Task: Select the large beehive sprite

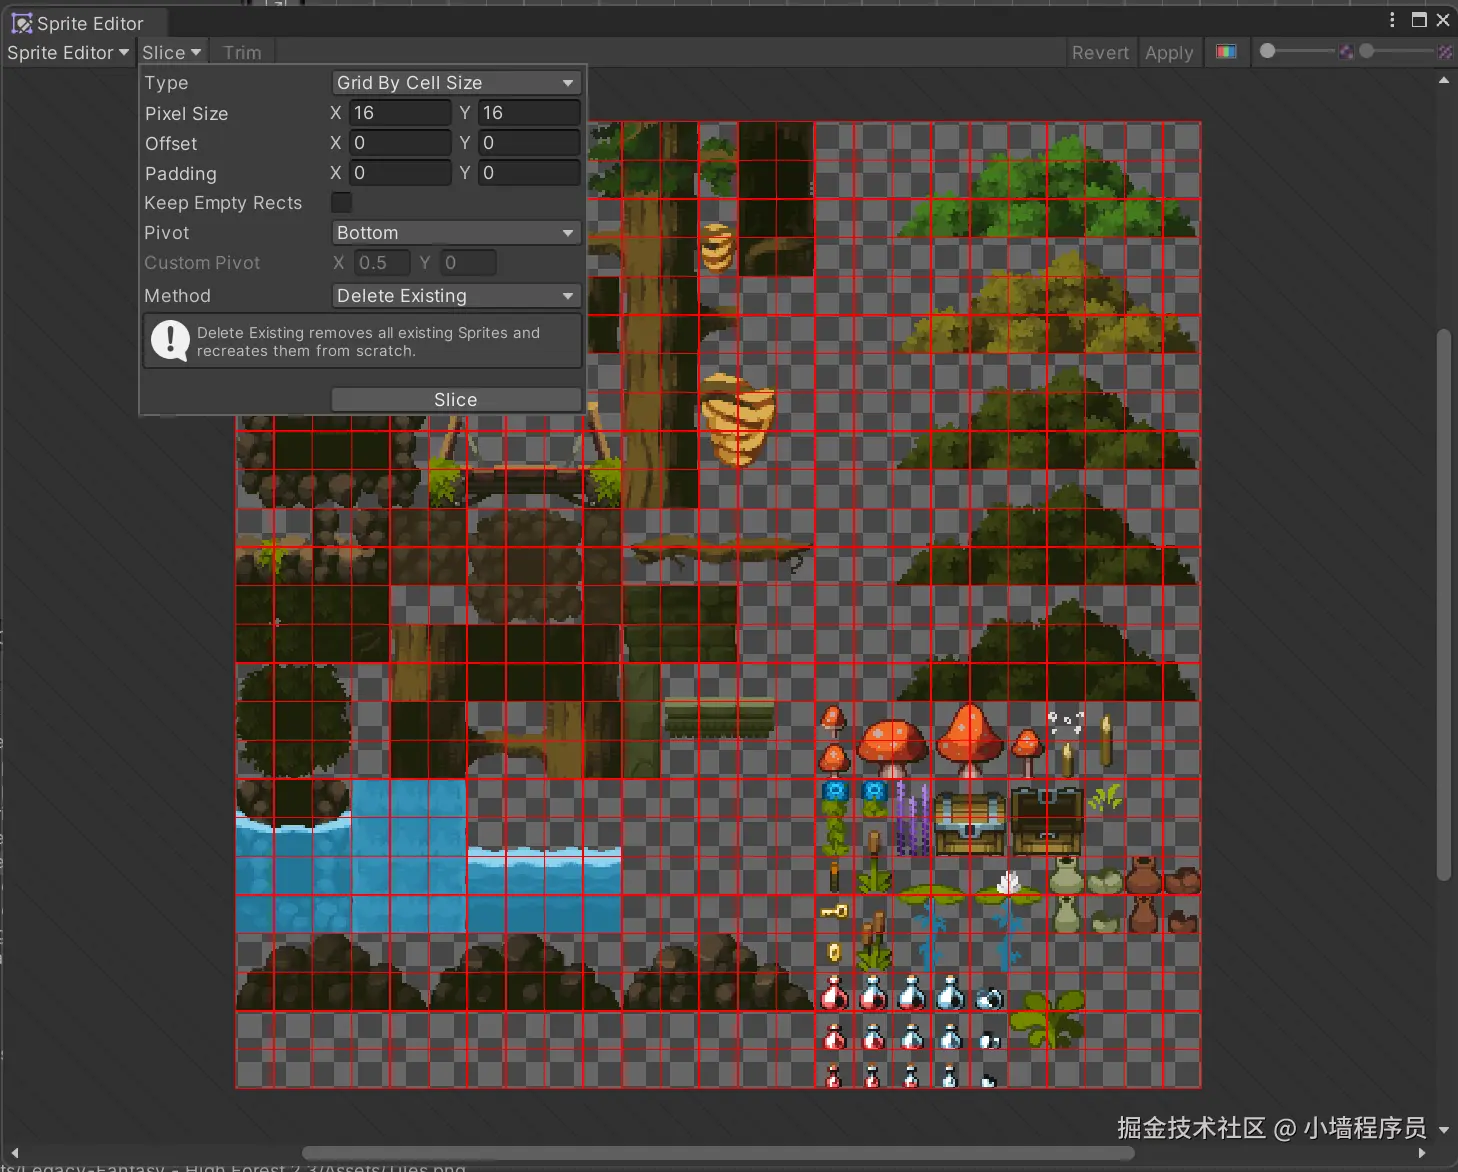Action: click(x=738, y=419)
